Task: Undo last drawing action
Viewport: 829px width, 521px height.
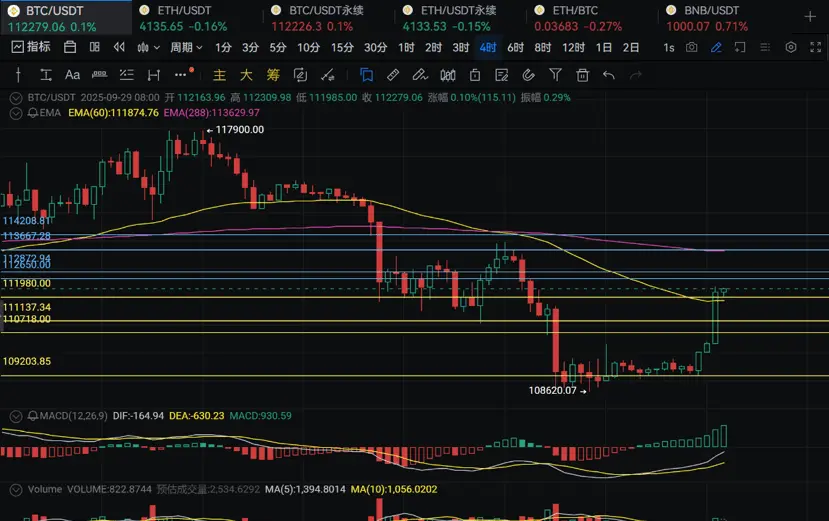Action: pyautogui.click(x=609, y=75)
